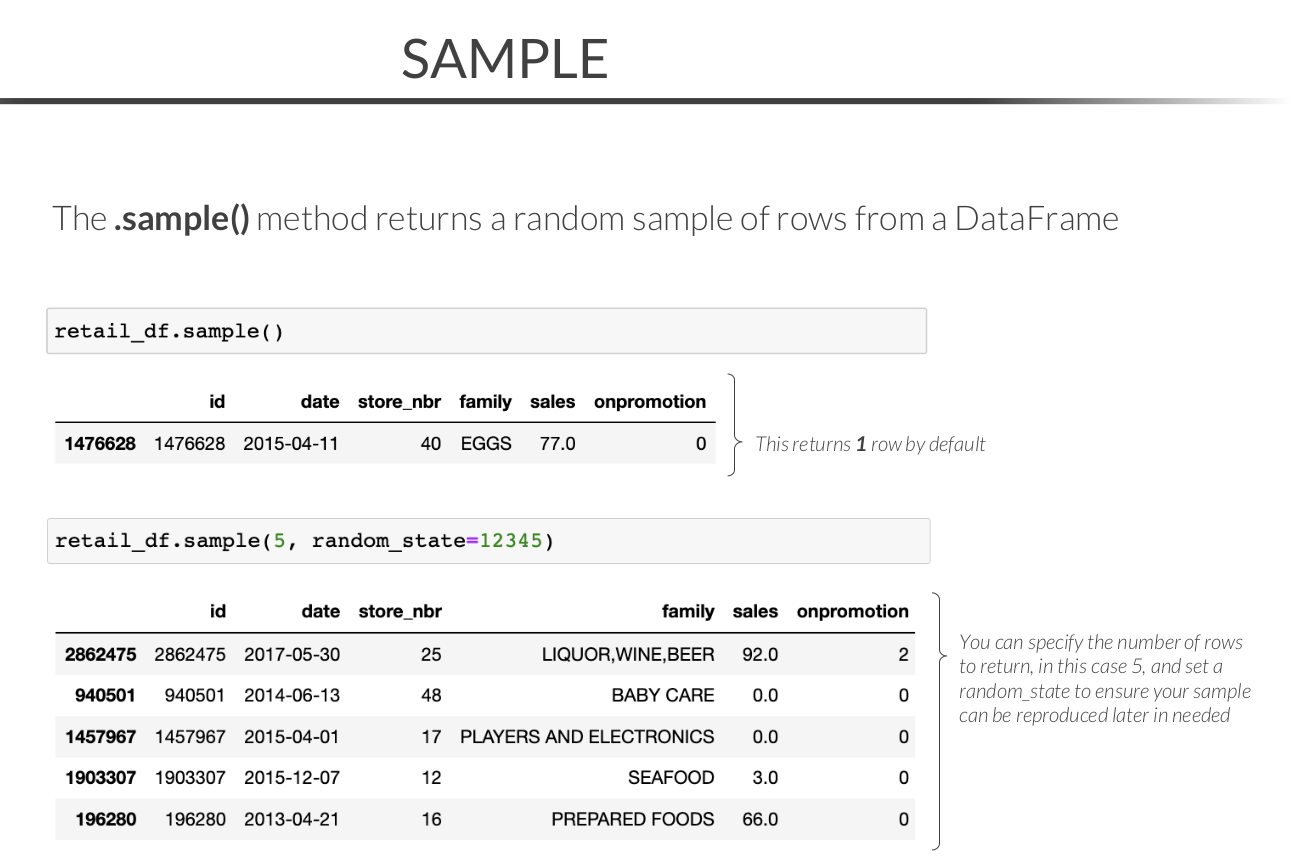Screen dimensions: 1297x867
Task: Click the LIQUOR,WINE,BEER cell
Action: point(628,655)
